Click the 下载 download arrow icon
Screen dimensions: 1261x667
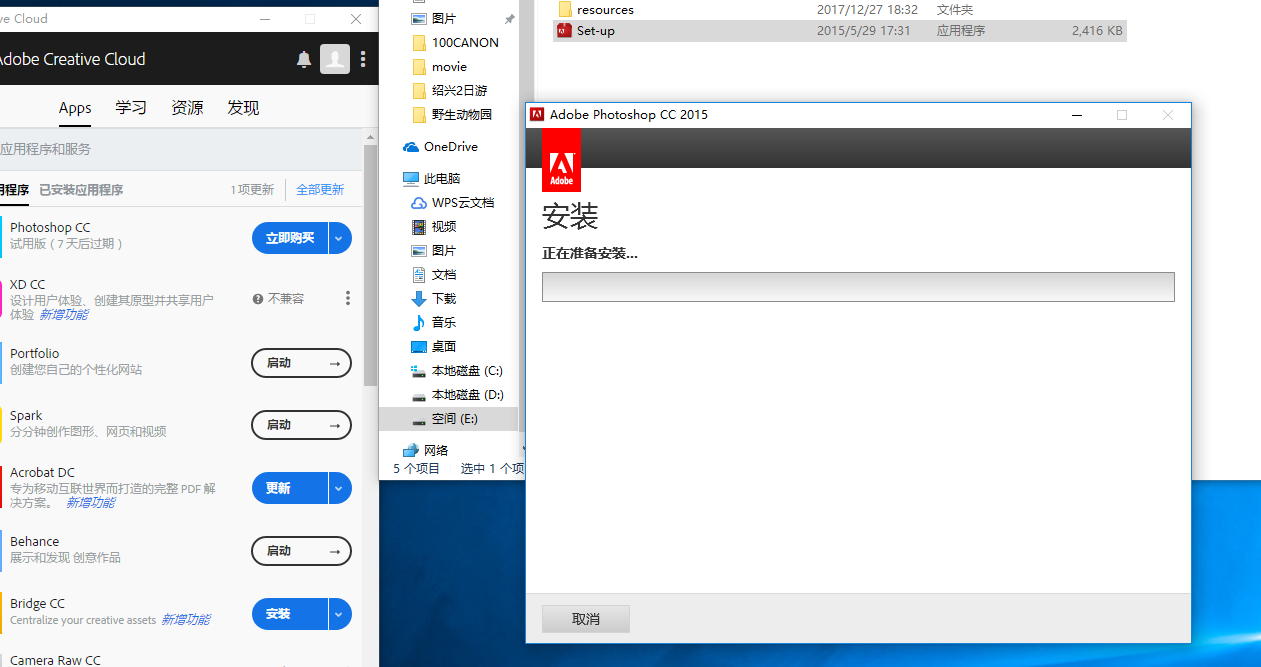419,299
